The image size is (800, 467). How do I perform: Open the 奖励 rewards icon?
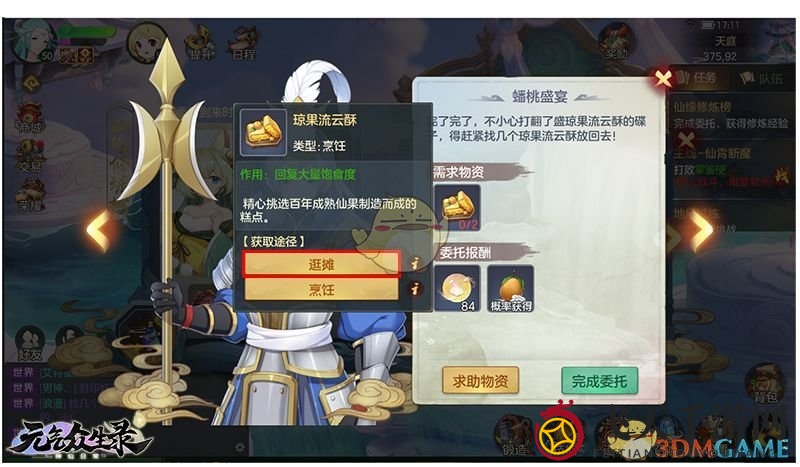[x=615, y=42]
